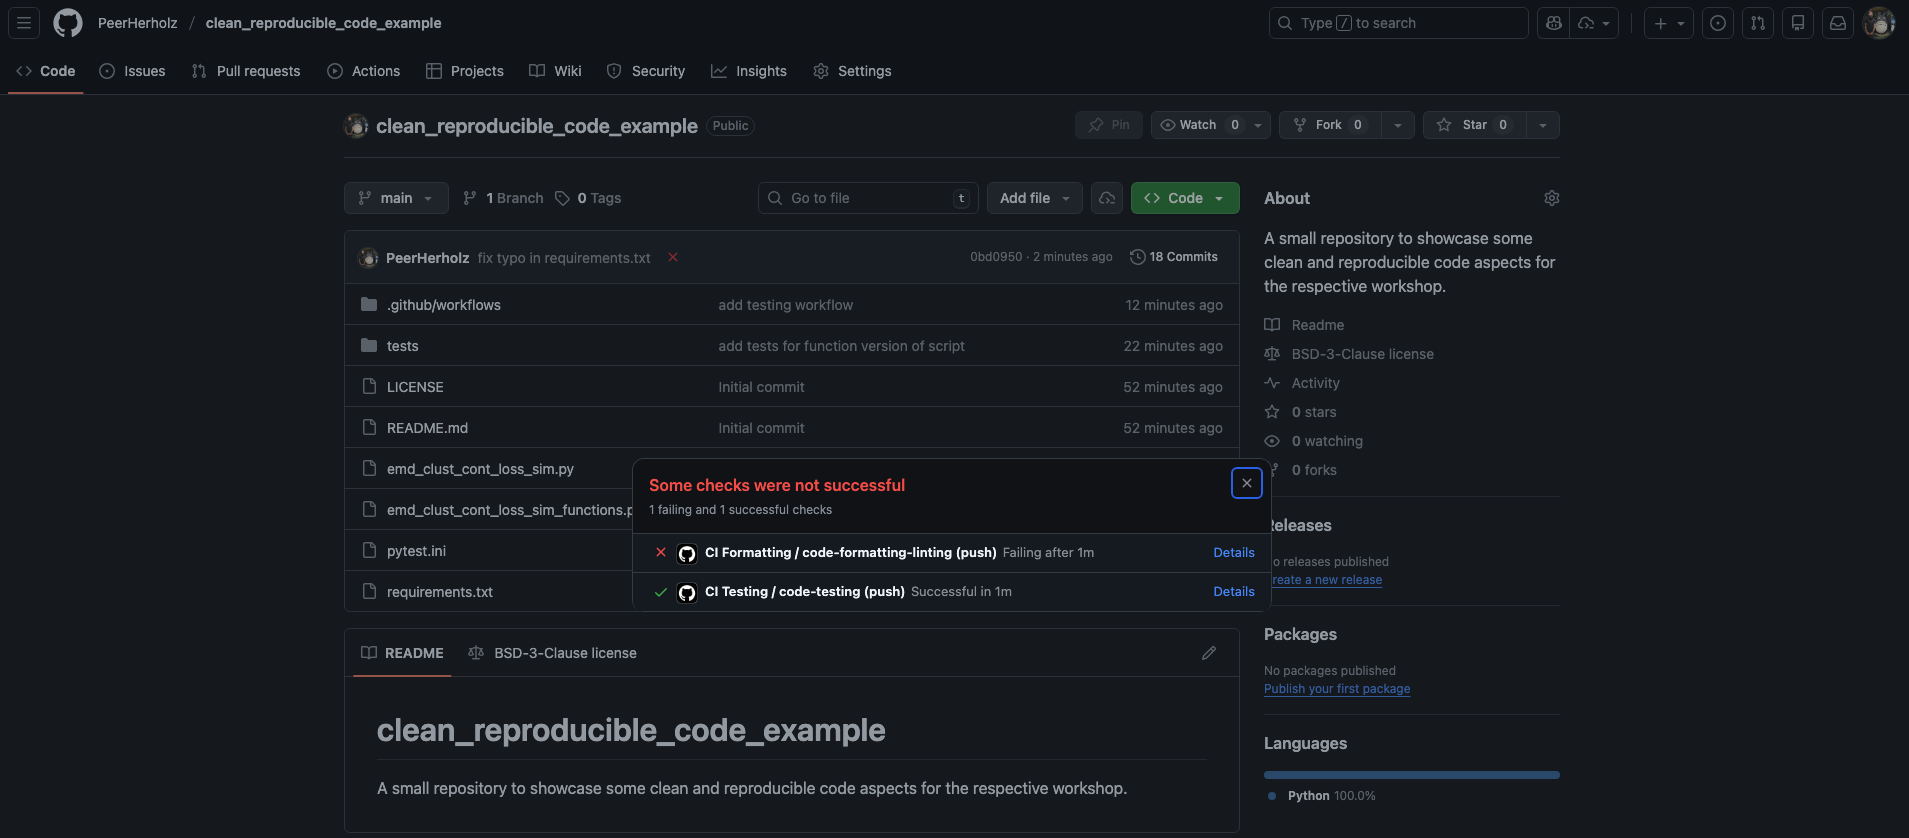Expand the Add file dropdown
1909x838 pixels.
point(1035,198)
